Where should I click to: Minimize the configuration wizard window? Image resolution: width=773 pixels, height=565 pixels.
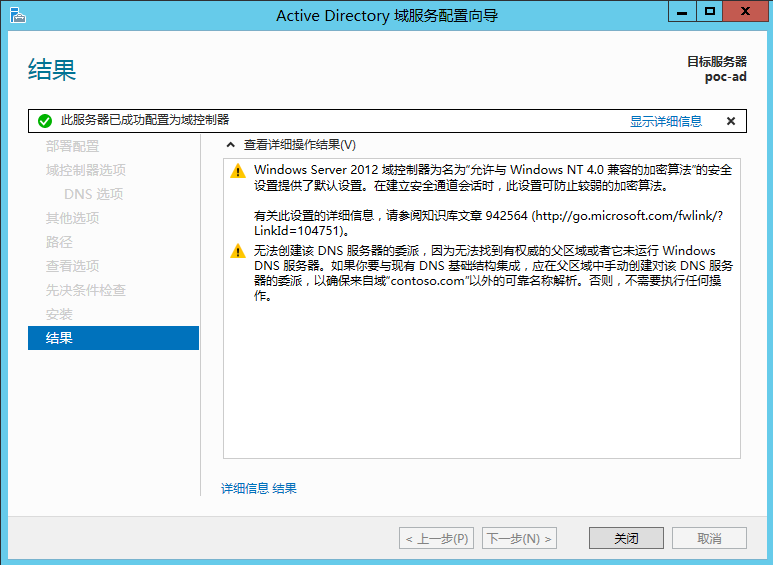(682, 11)
